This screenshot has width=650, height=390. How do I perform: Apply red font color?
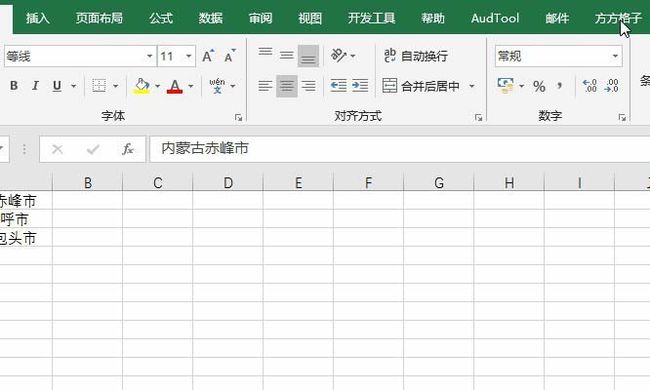(175, 86)
